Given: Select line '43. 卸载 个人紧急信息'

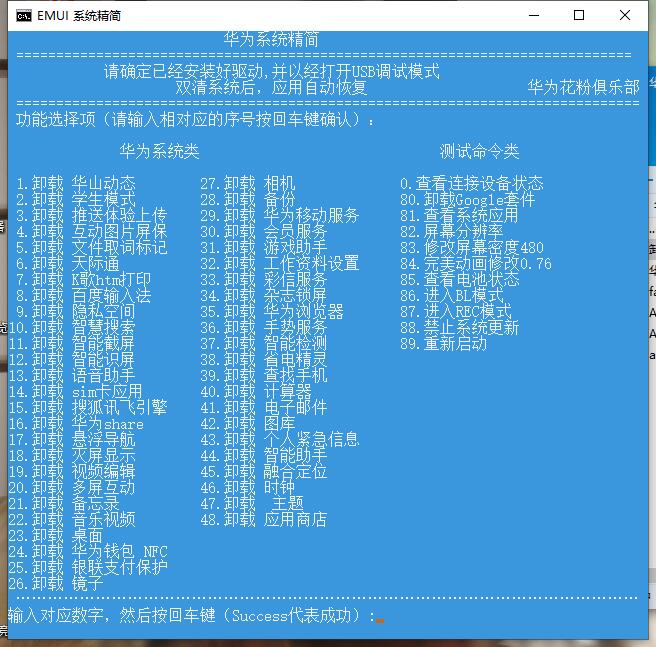Looking at the screenshot, I should coord(279,440).
